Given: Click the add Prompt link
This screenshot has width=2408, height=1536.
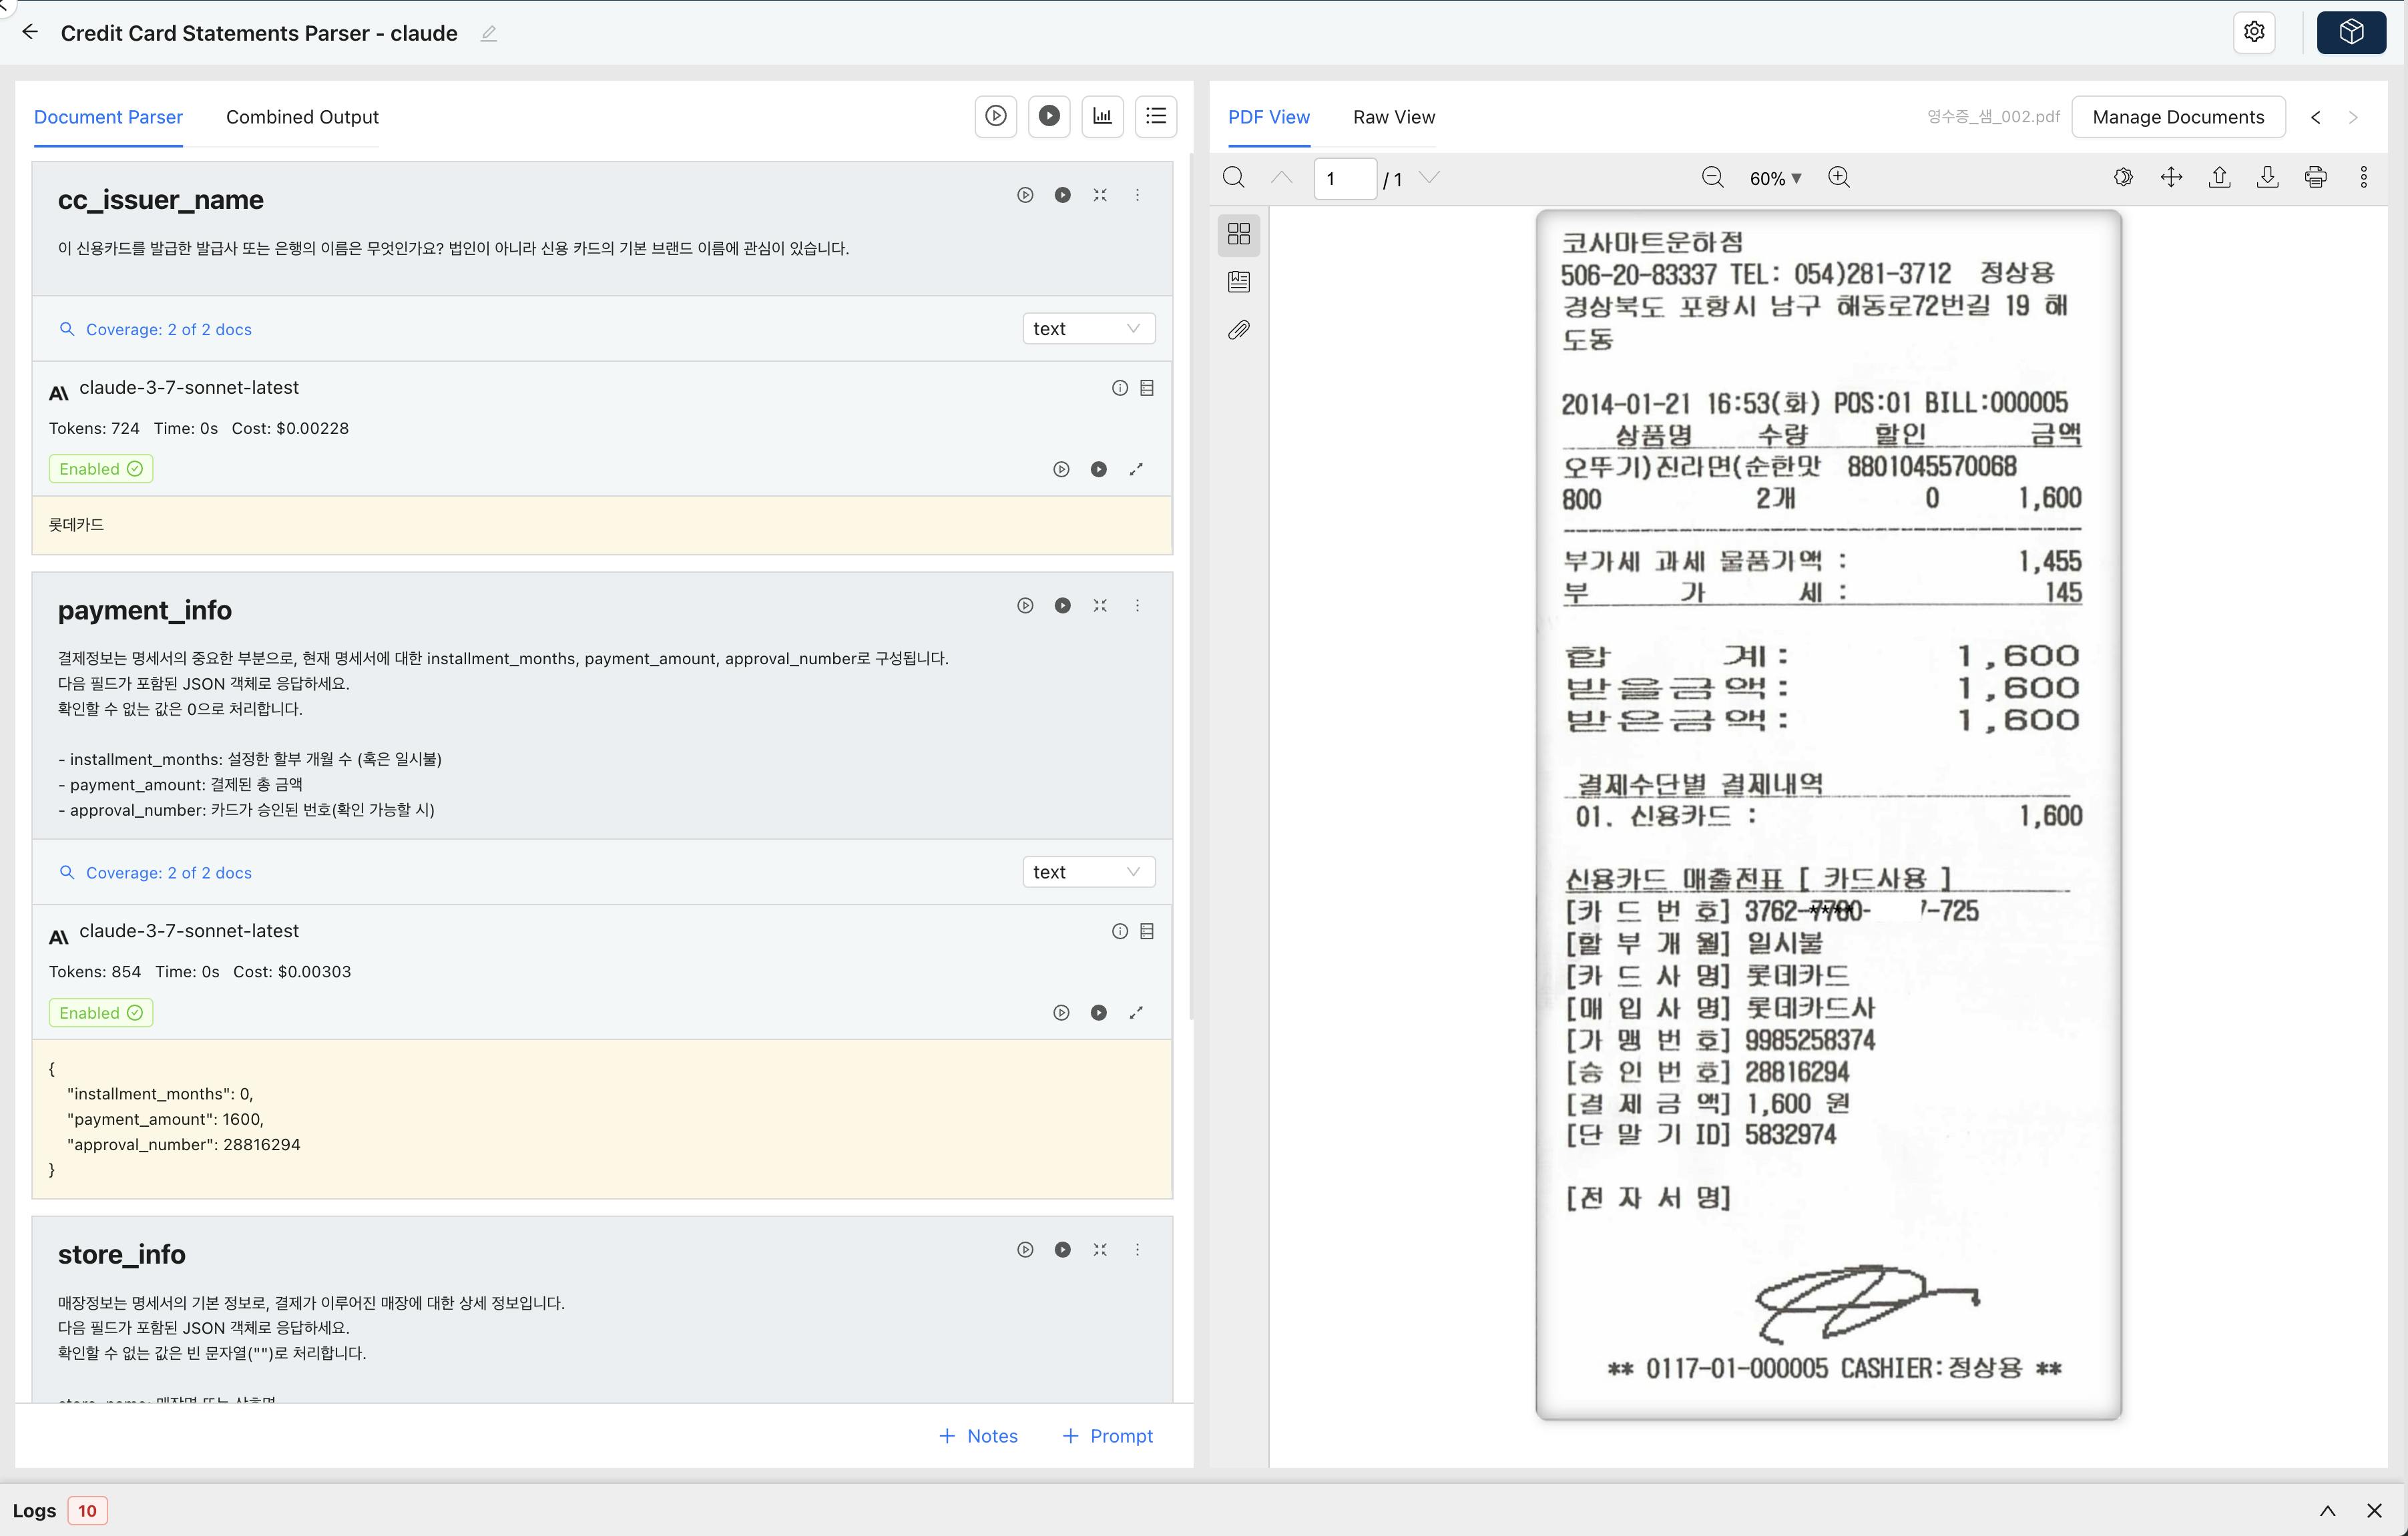Looking at the screenshot, I should [x=1107, y=1436].
